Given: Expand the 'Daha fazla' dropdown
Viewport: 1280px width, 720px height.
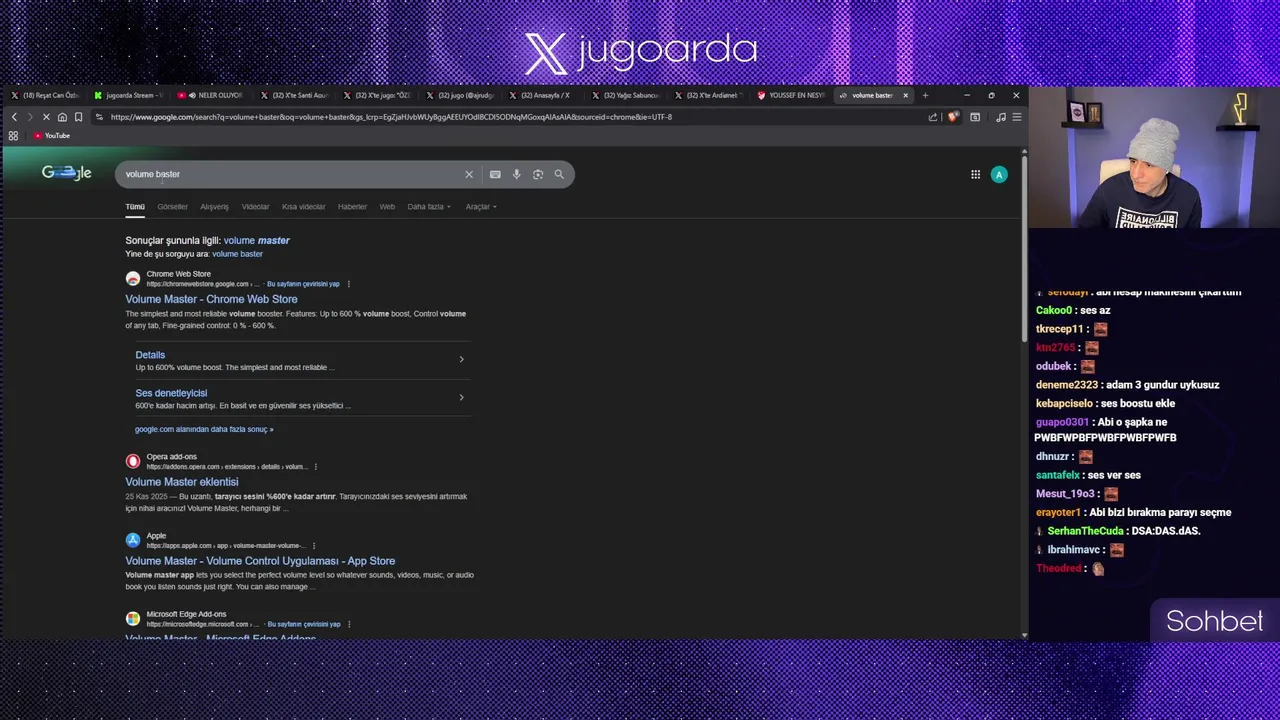Looking at the screenshot, I should point(429,207).
